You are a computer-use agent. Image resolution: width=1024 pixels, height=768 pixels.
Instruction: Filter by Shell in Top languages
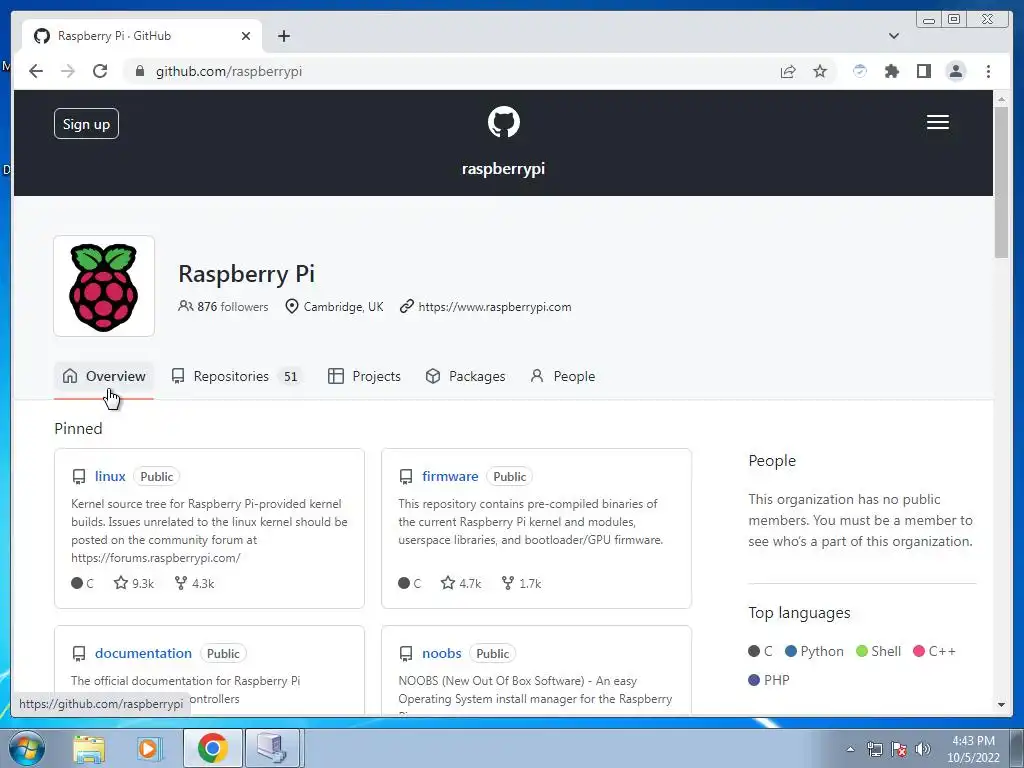[x=878, y=651]
